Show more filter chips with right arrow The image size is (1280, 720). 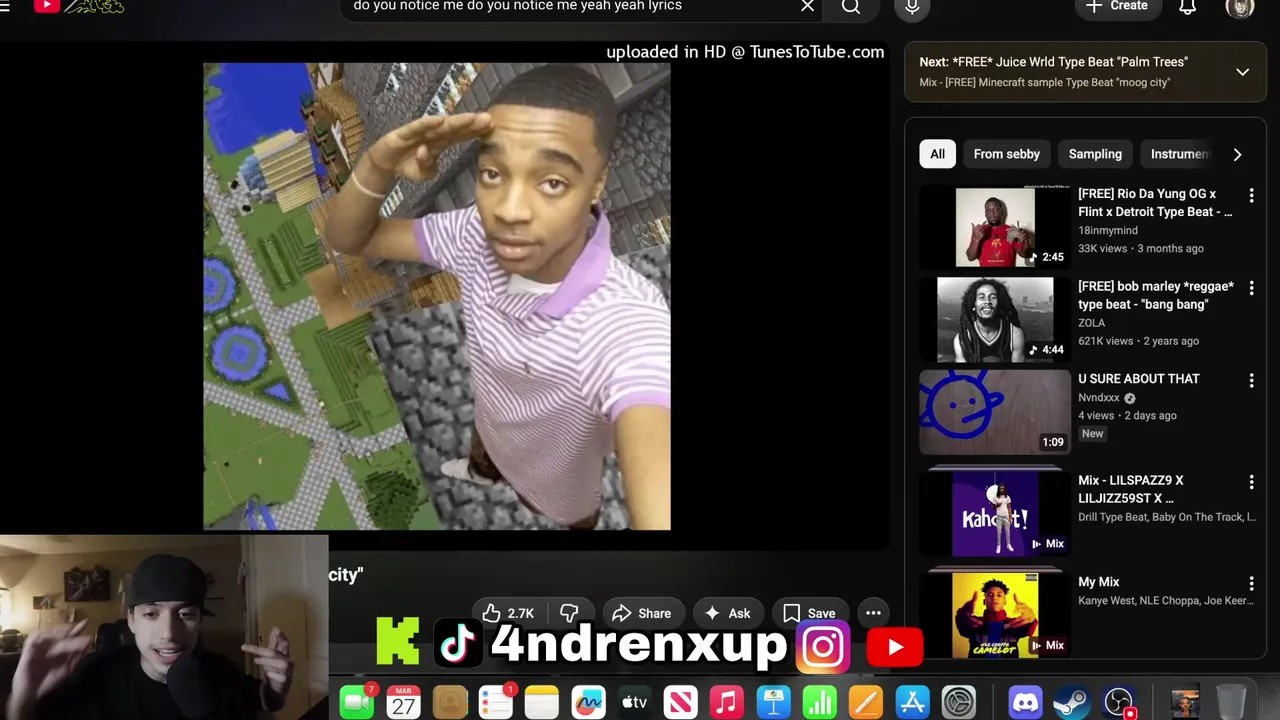(x=1237, y=154)
